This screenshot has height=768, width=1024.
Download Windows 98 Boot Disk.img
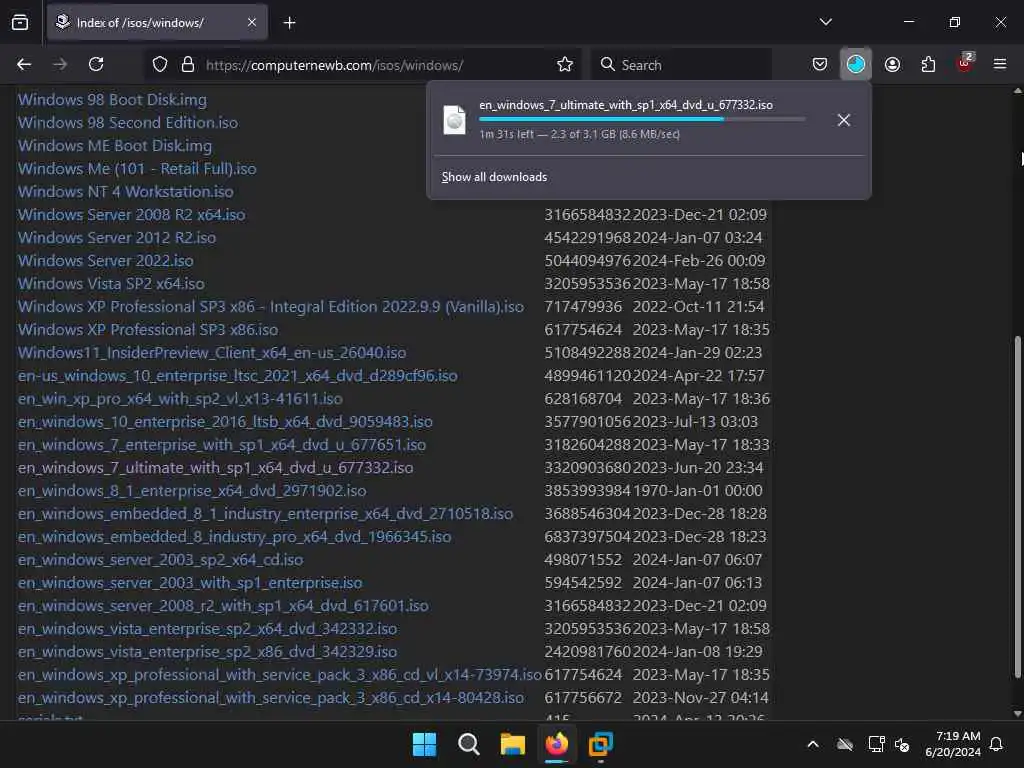(112, 100)
